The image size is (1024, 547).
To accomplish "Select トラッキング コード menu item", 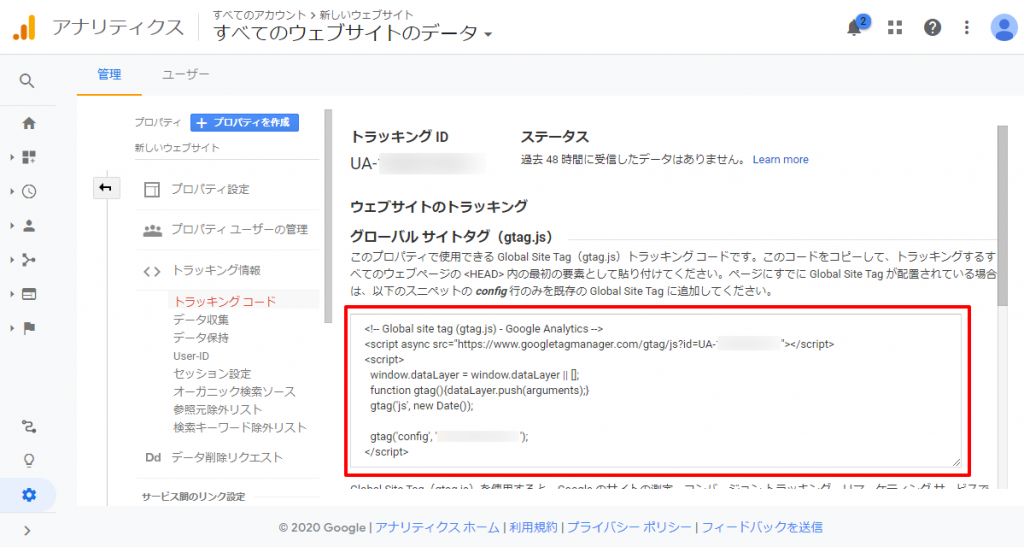I will coord(225,302).
